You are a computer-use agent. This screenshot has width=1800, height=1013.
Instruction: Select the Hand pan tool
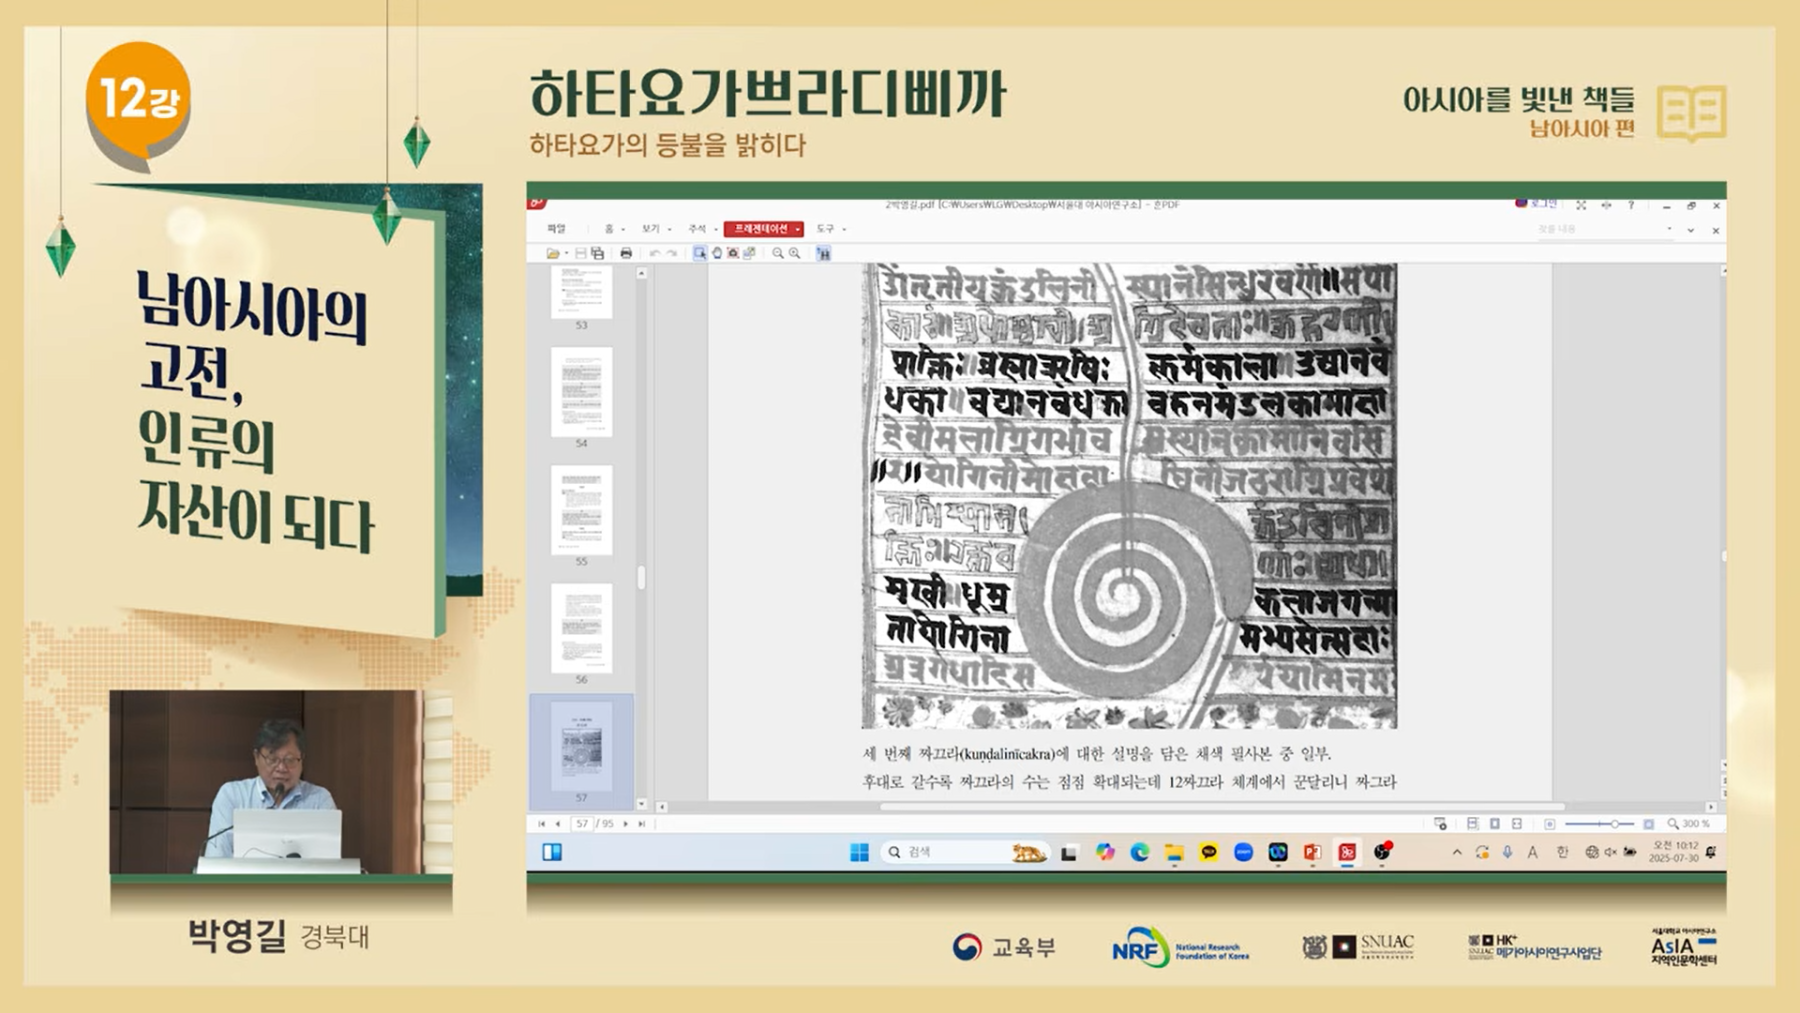(x=716, y=254)
